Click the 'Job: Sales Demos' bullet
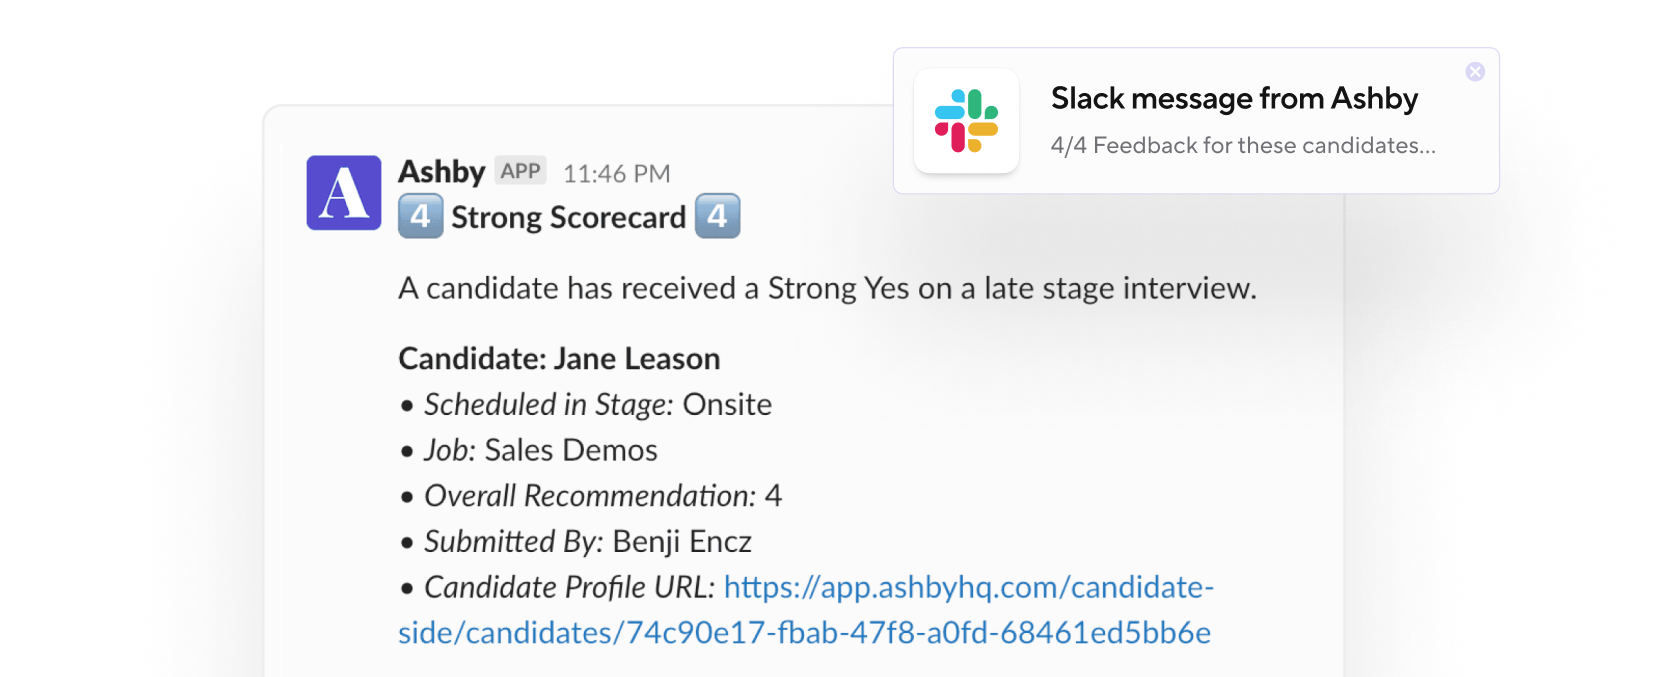Viewport: 1657px width, 677px height. tap(540, 450)
